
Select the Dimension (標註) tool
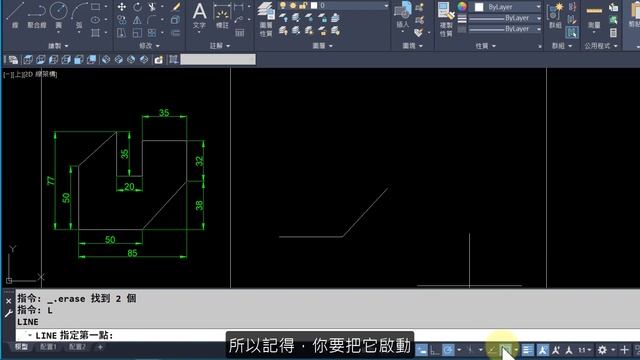(222, 15)
